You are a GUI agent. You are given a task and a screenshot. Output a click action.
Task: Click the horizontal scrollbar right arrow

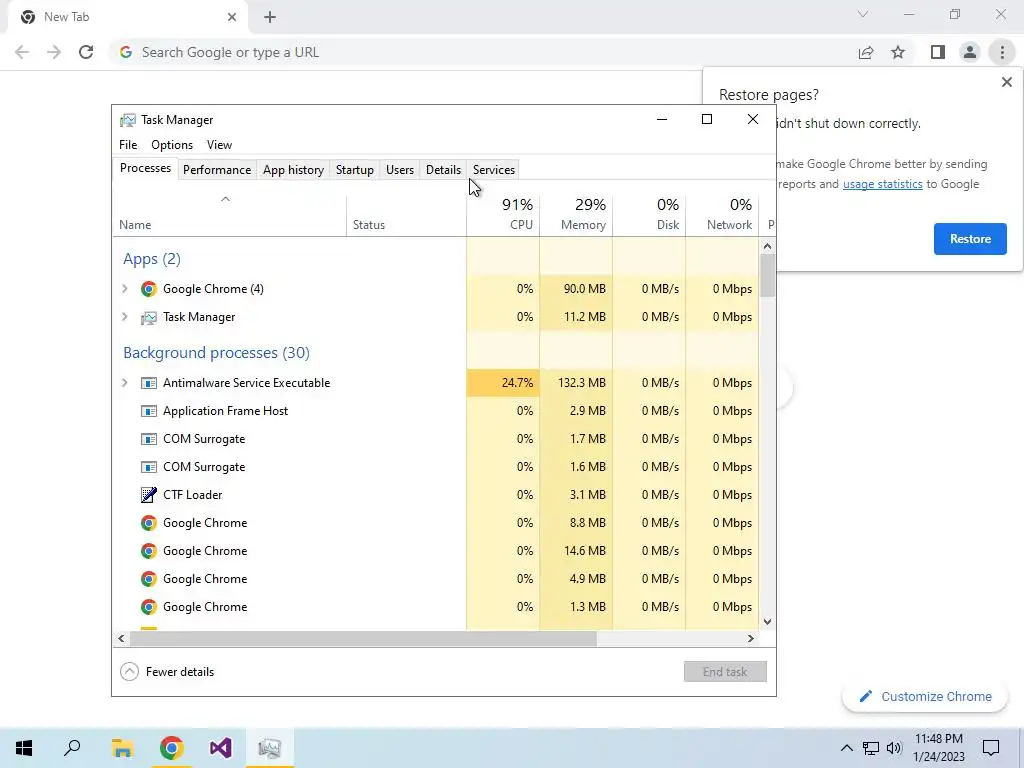click(750, 639)
